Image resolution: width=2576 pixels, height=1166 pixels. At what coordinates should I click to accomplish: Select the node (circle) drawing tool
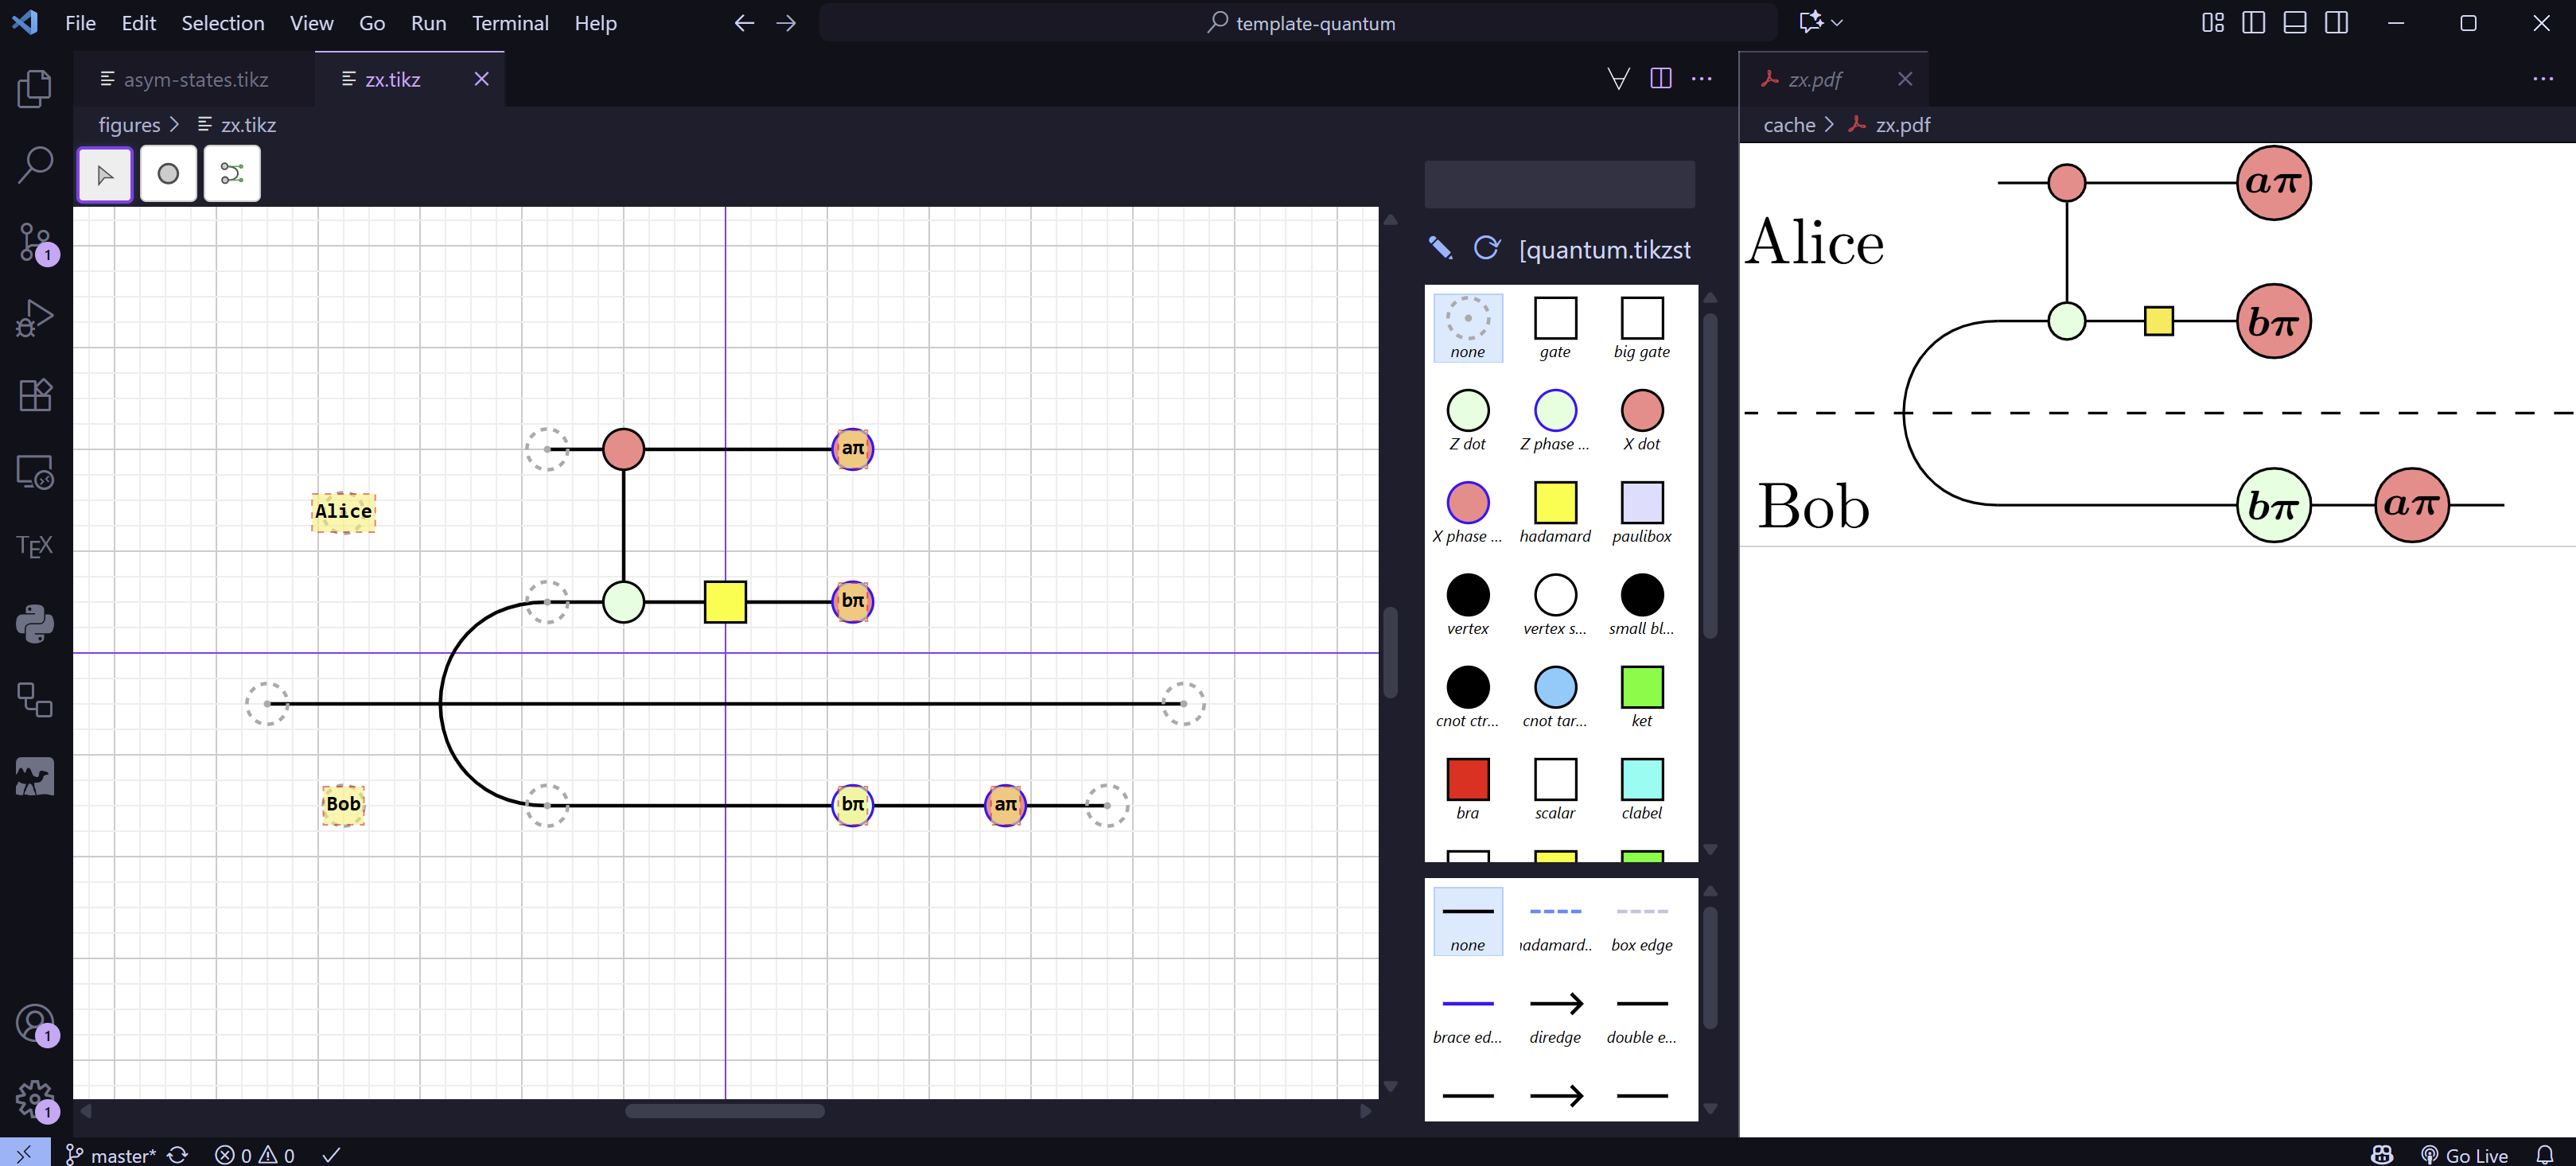pyautogui.click(x=168, y=174)
